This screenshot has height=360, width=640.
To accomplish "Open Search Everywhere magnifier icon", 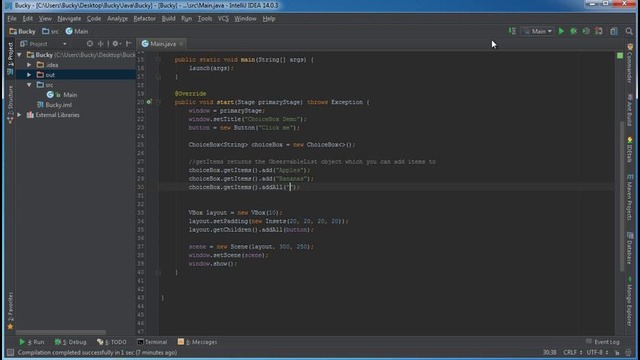I will [x=629, y=31].
